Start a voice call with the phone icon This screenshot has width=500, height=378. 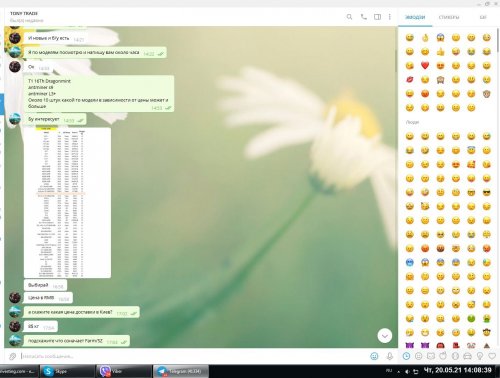pos(364,17)
